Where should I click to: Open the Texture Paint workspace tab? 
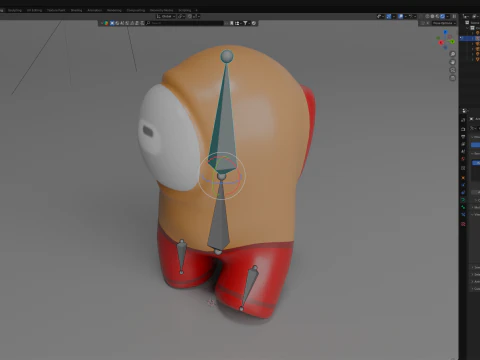pyautogui.click(x=56, y=10)
